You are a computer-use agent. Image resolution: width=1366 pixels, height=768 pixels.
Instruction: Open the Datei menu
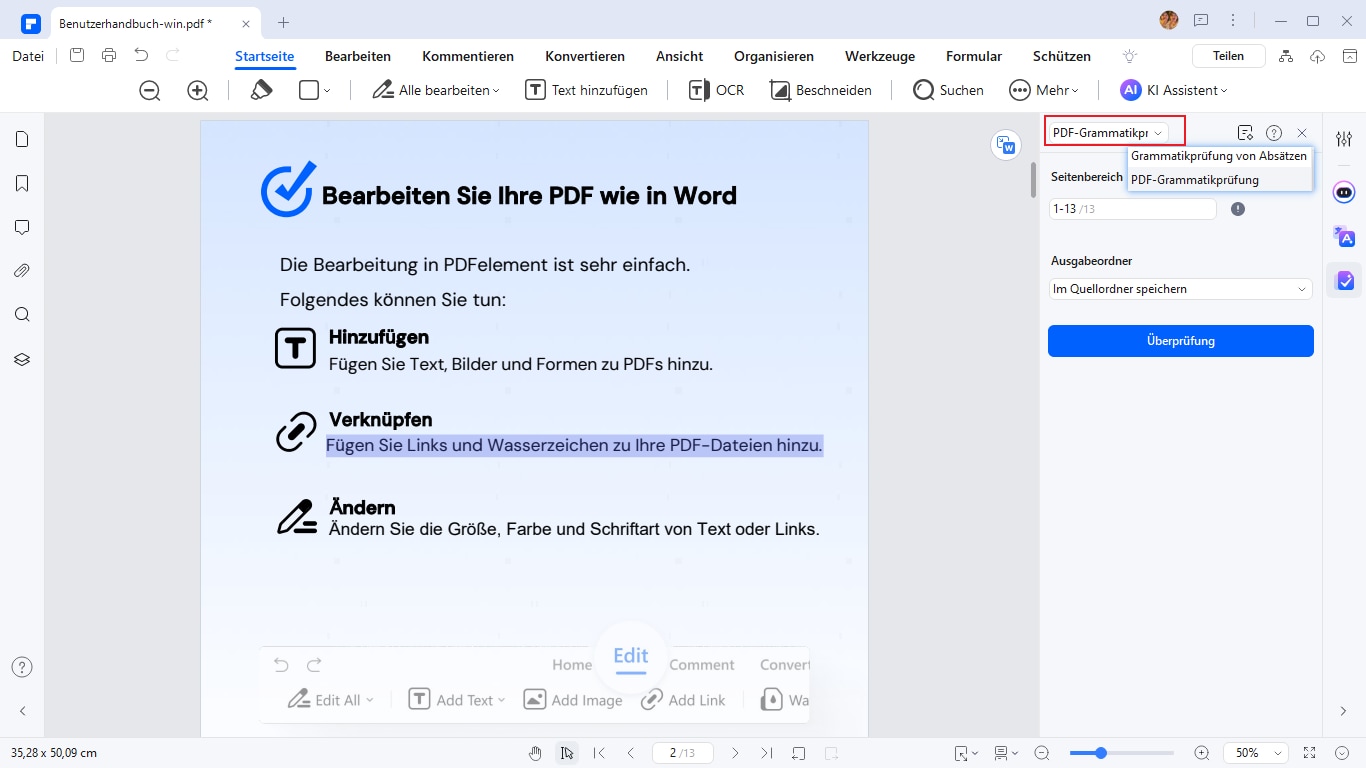[28, 56]
